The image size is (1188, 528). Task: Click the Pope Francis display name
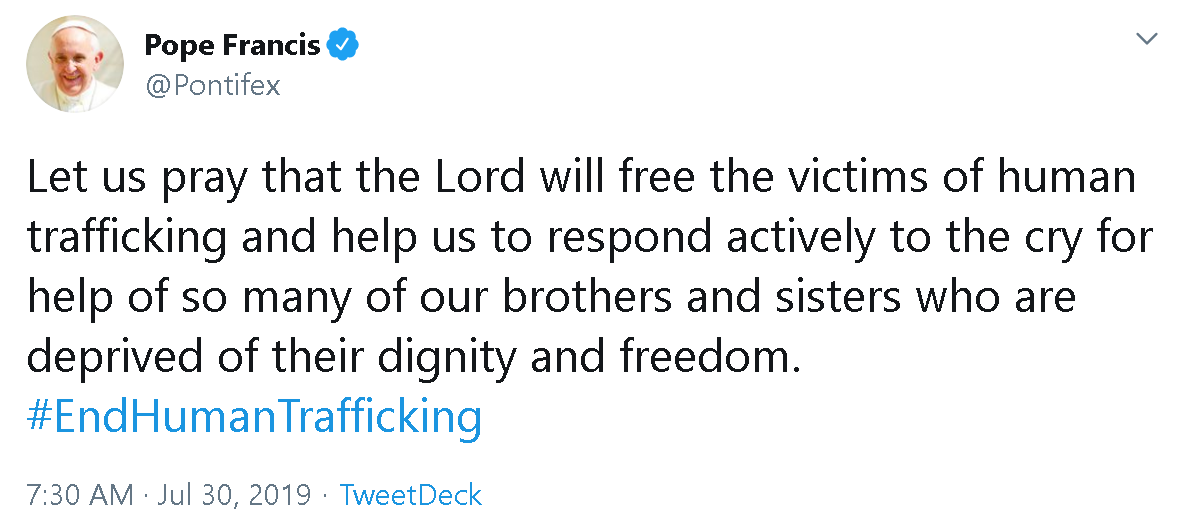(x=232, y=45)
